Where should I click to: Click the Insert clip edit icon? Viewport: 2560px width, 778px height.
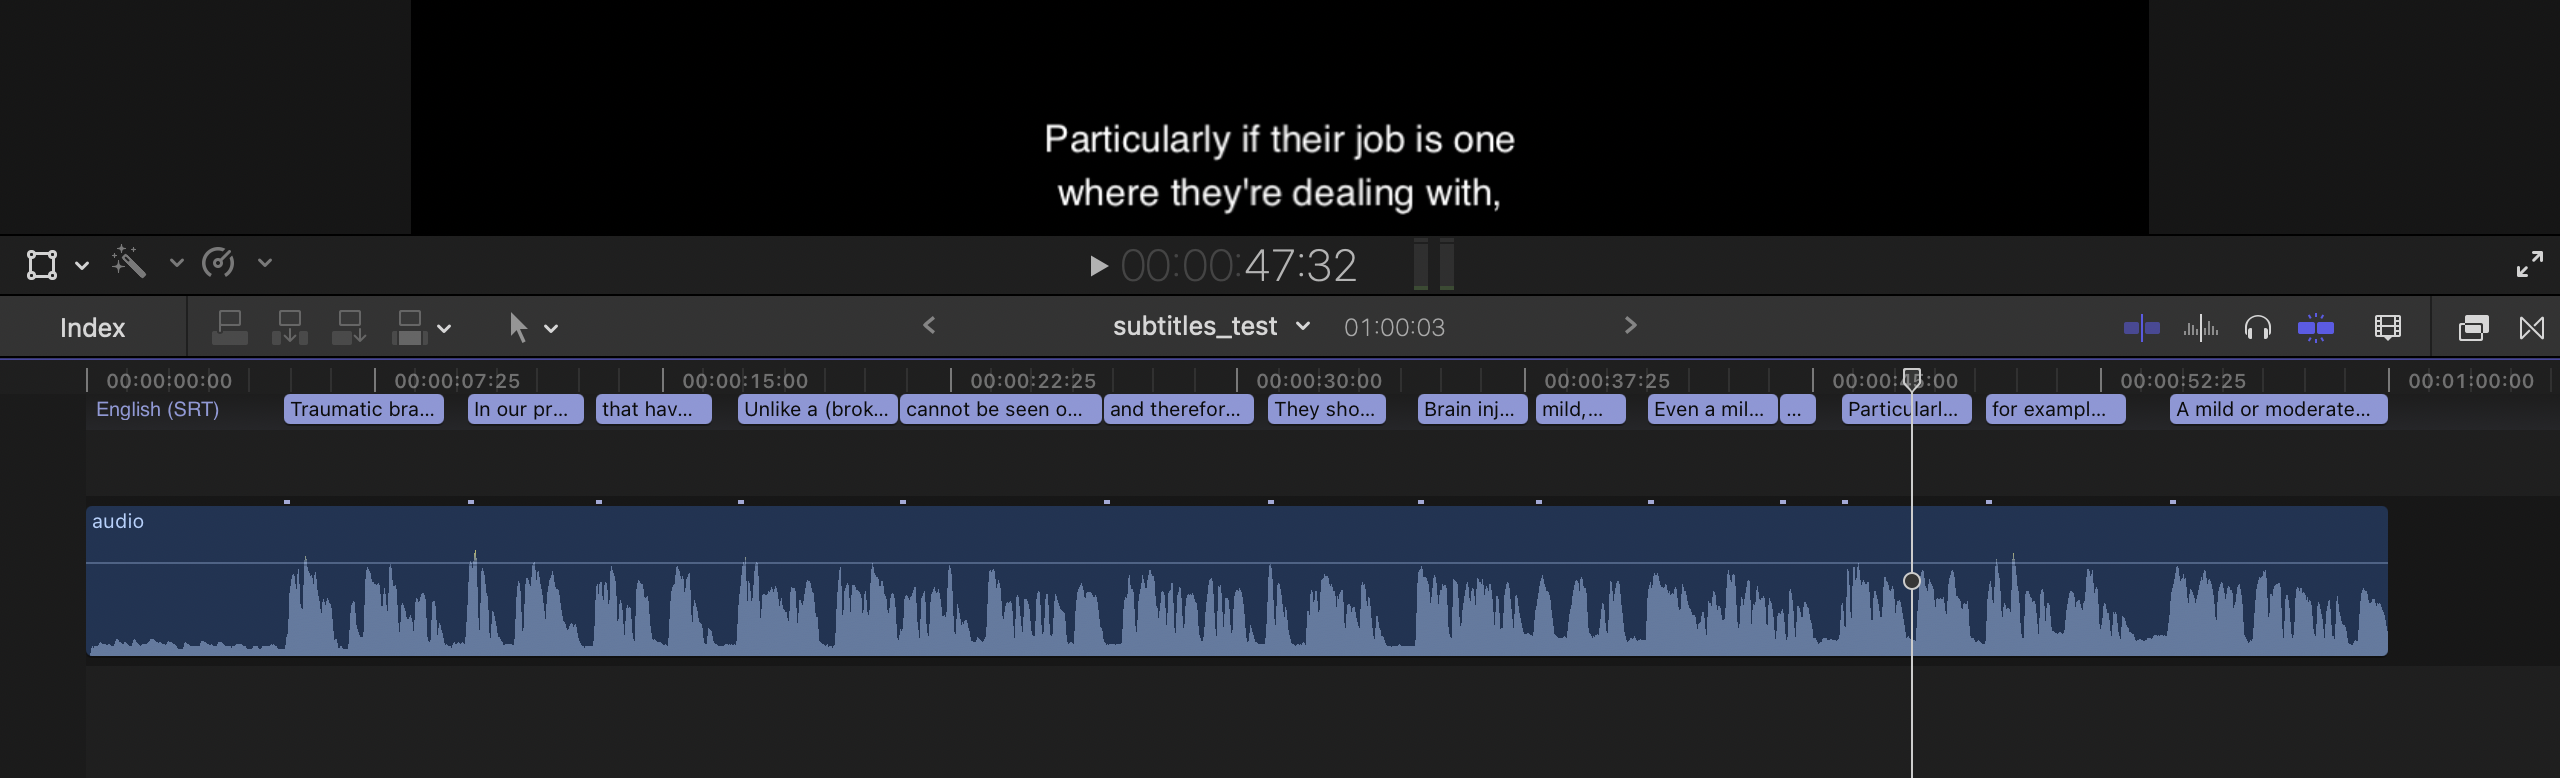point(290,328)
